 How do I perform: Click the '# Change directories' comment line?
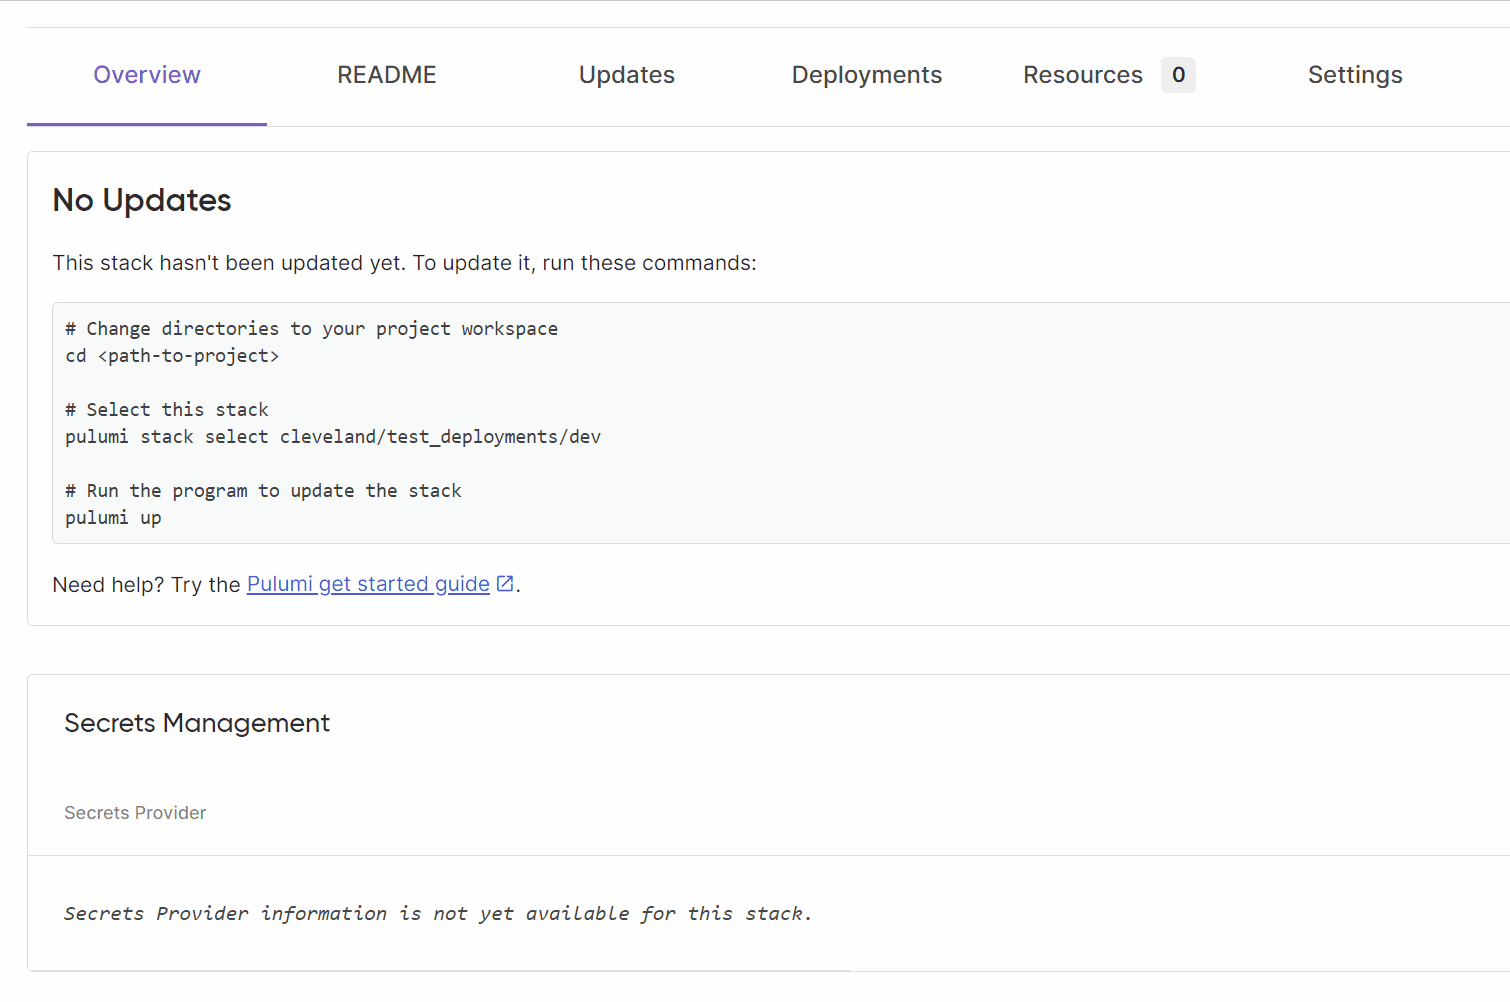pyautogui.click(x=311, y=329)
